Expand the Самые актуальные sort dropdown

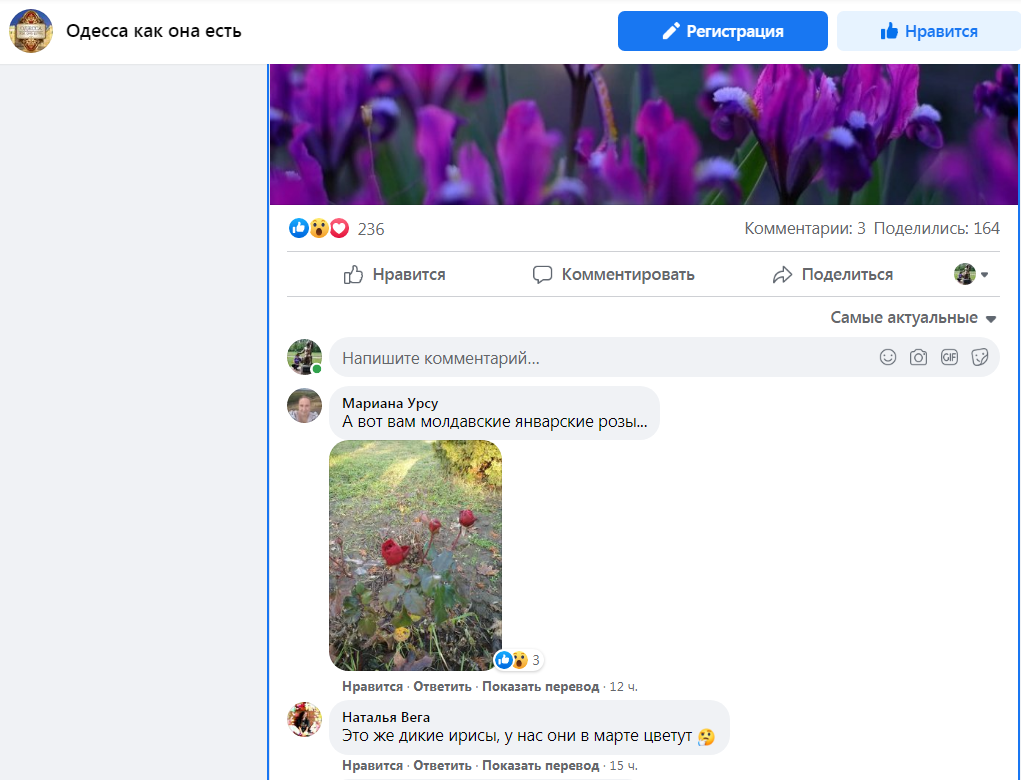point(913,318)
